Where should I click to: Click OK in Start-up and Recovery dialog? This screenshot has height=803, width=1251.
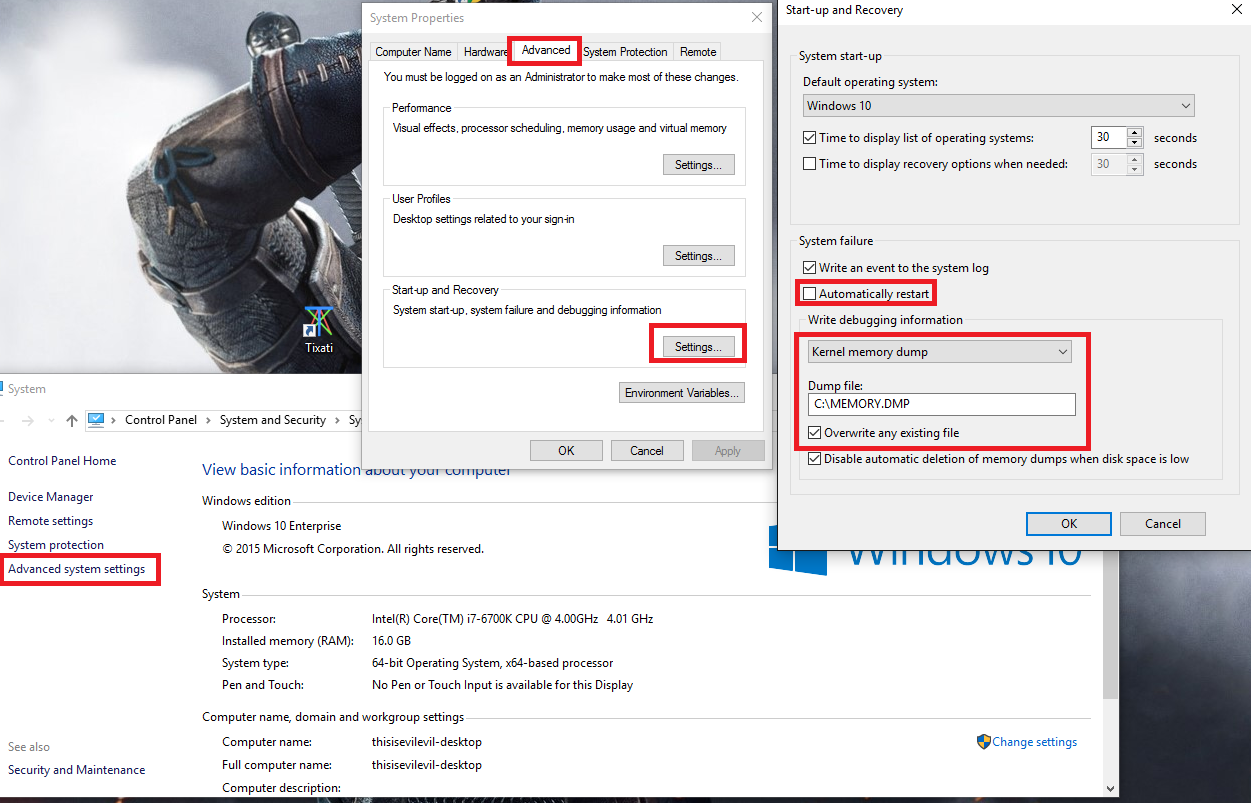[x=1069, y=524]
